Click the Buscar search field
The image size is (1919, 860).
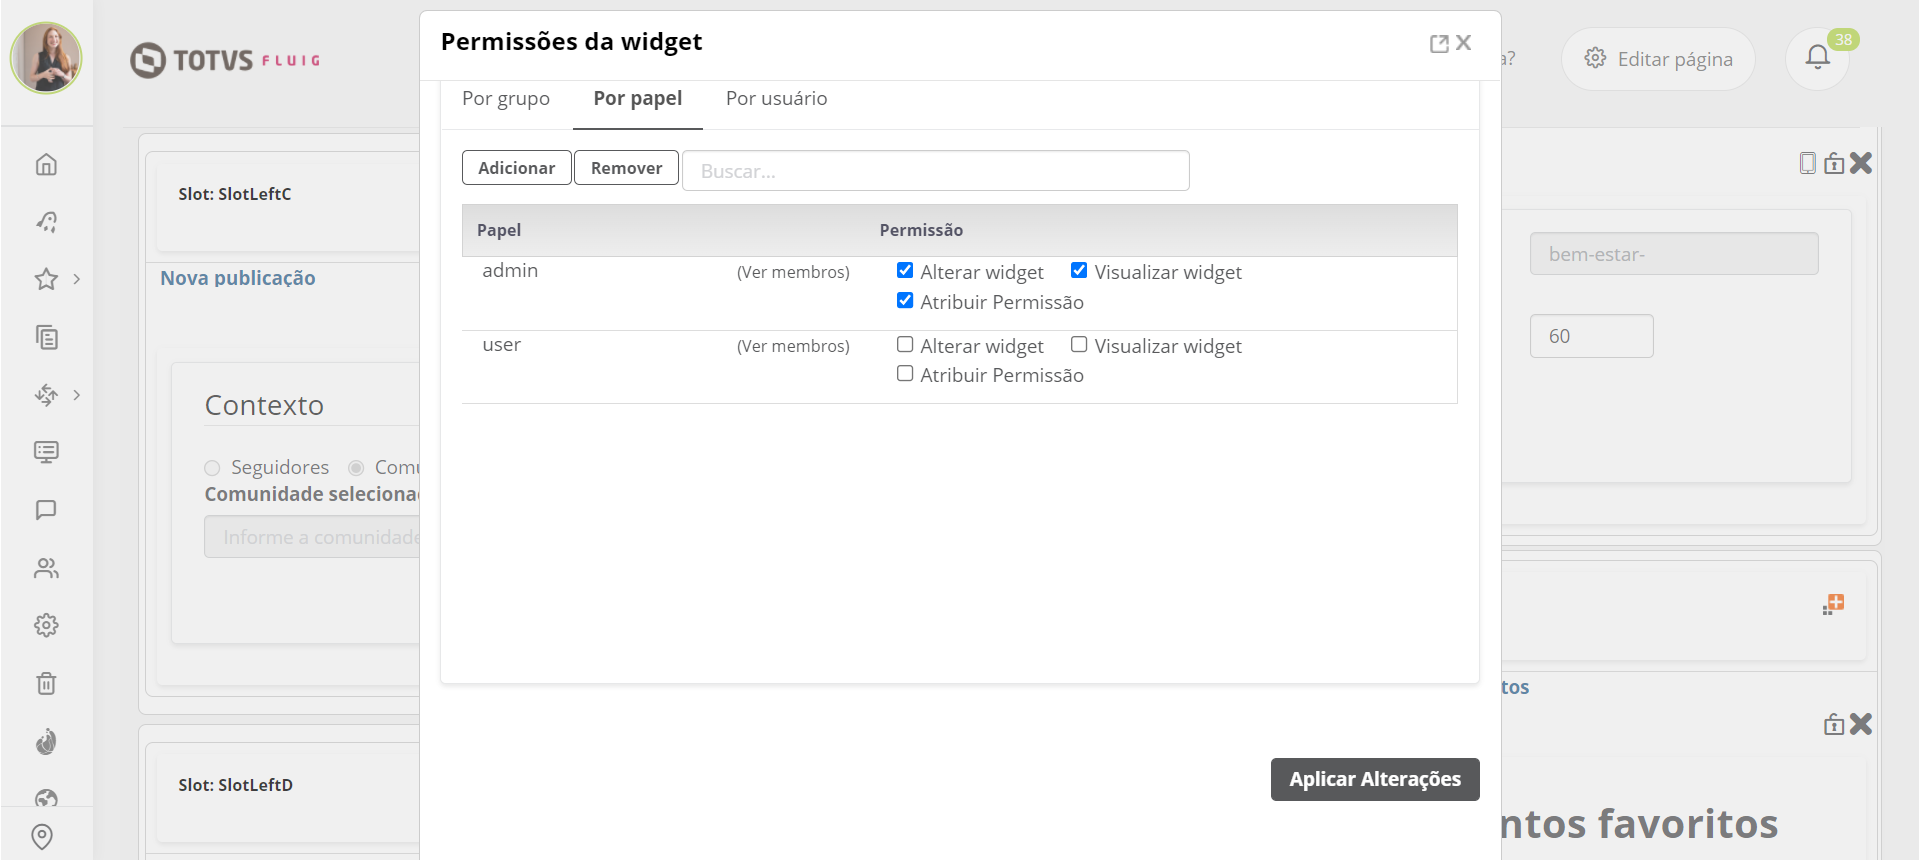tap(936, 171)
